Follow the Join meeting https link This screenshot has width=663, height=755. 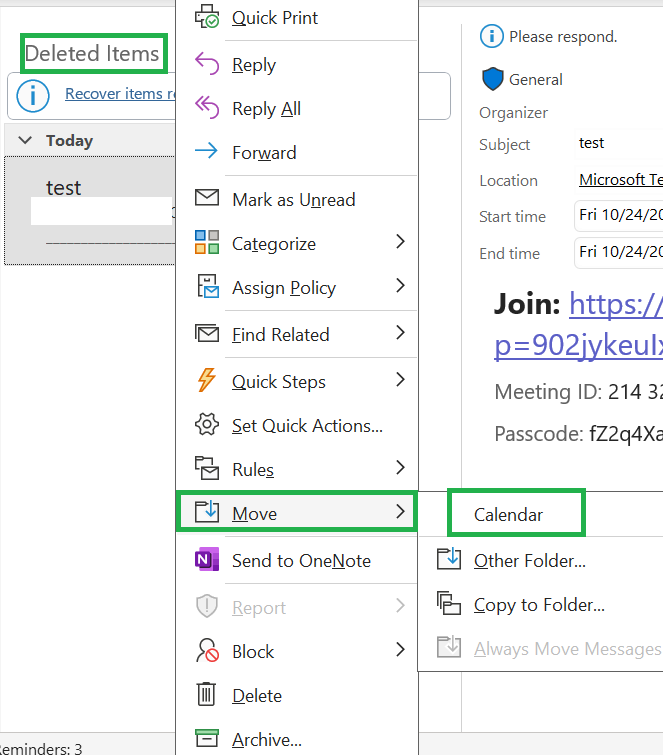tap(616, 304)
